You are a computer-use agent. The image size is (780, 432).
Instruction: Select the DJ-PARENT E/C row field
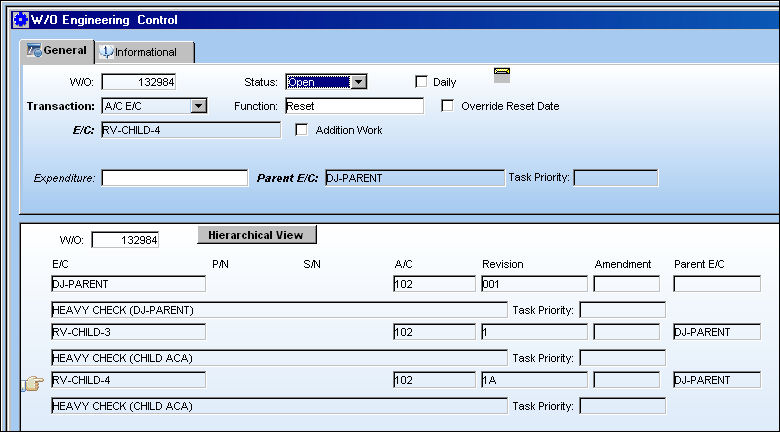[x=128, y=284]
